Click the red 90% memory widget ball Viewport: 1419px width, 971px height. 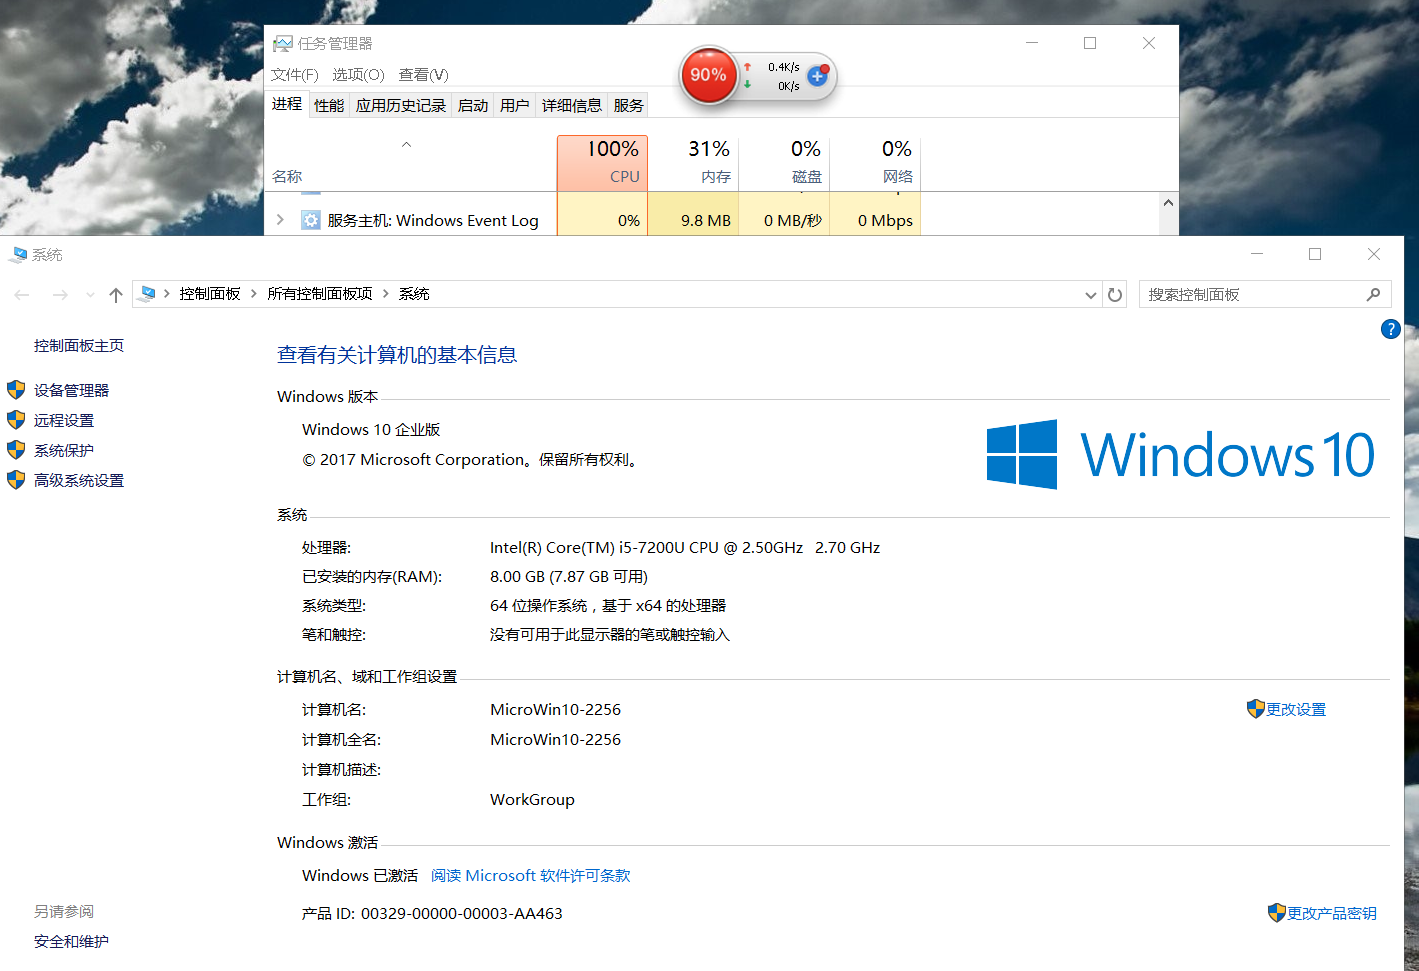(x=708, y=75)
